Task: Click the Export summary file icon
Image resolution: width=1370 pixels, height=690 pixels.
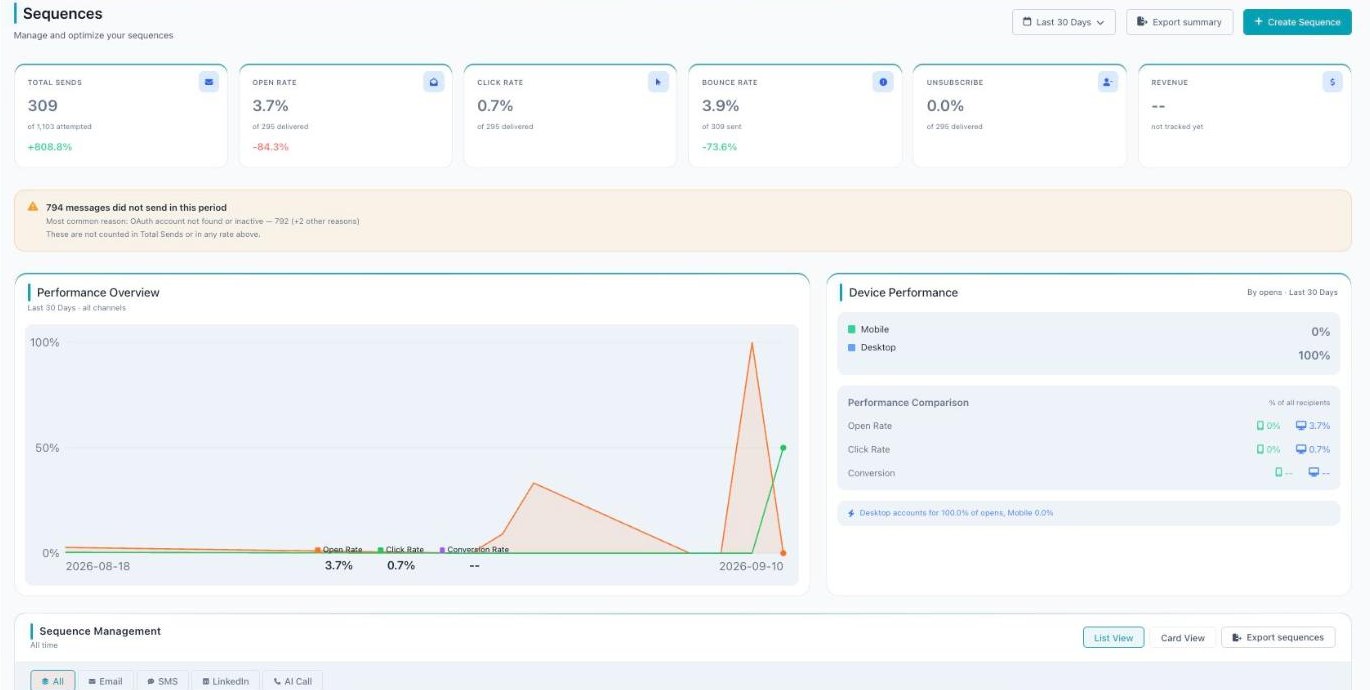Action: 1142,22
